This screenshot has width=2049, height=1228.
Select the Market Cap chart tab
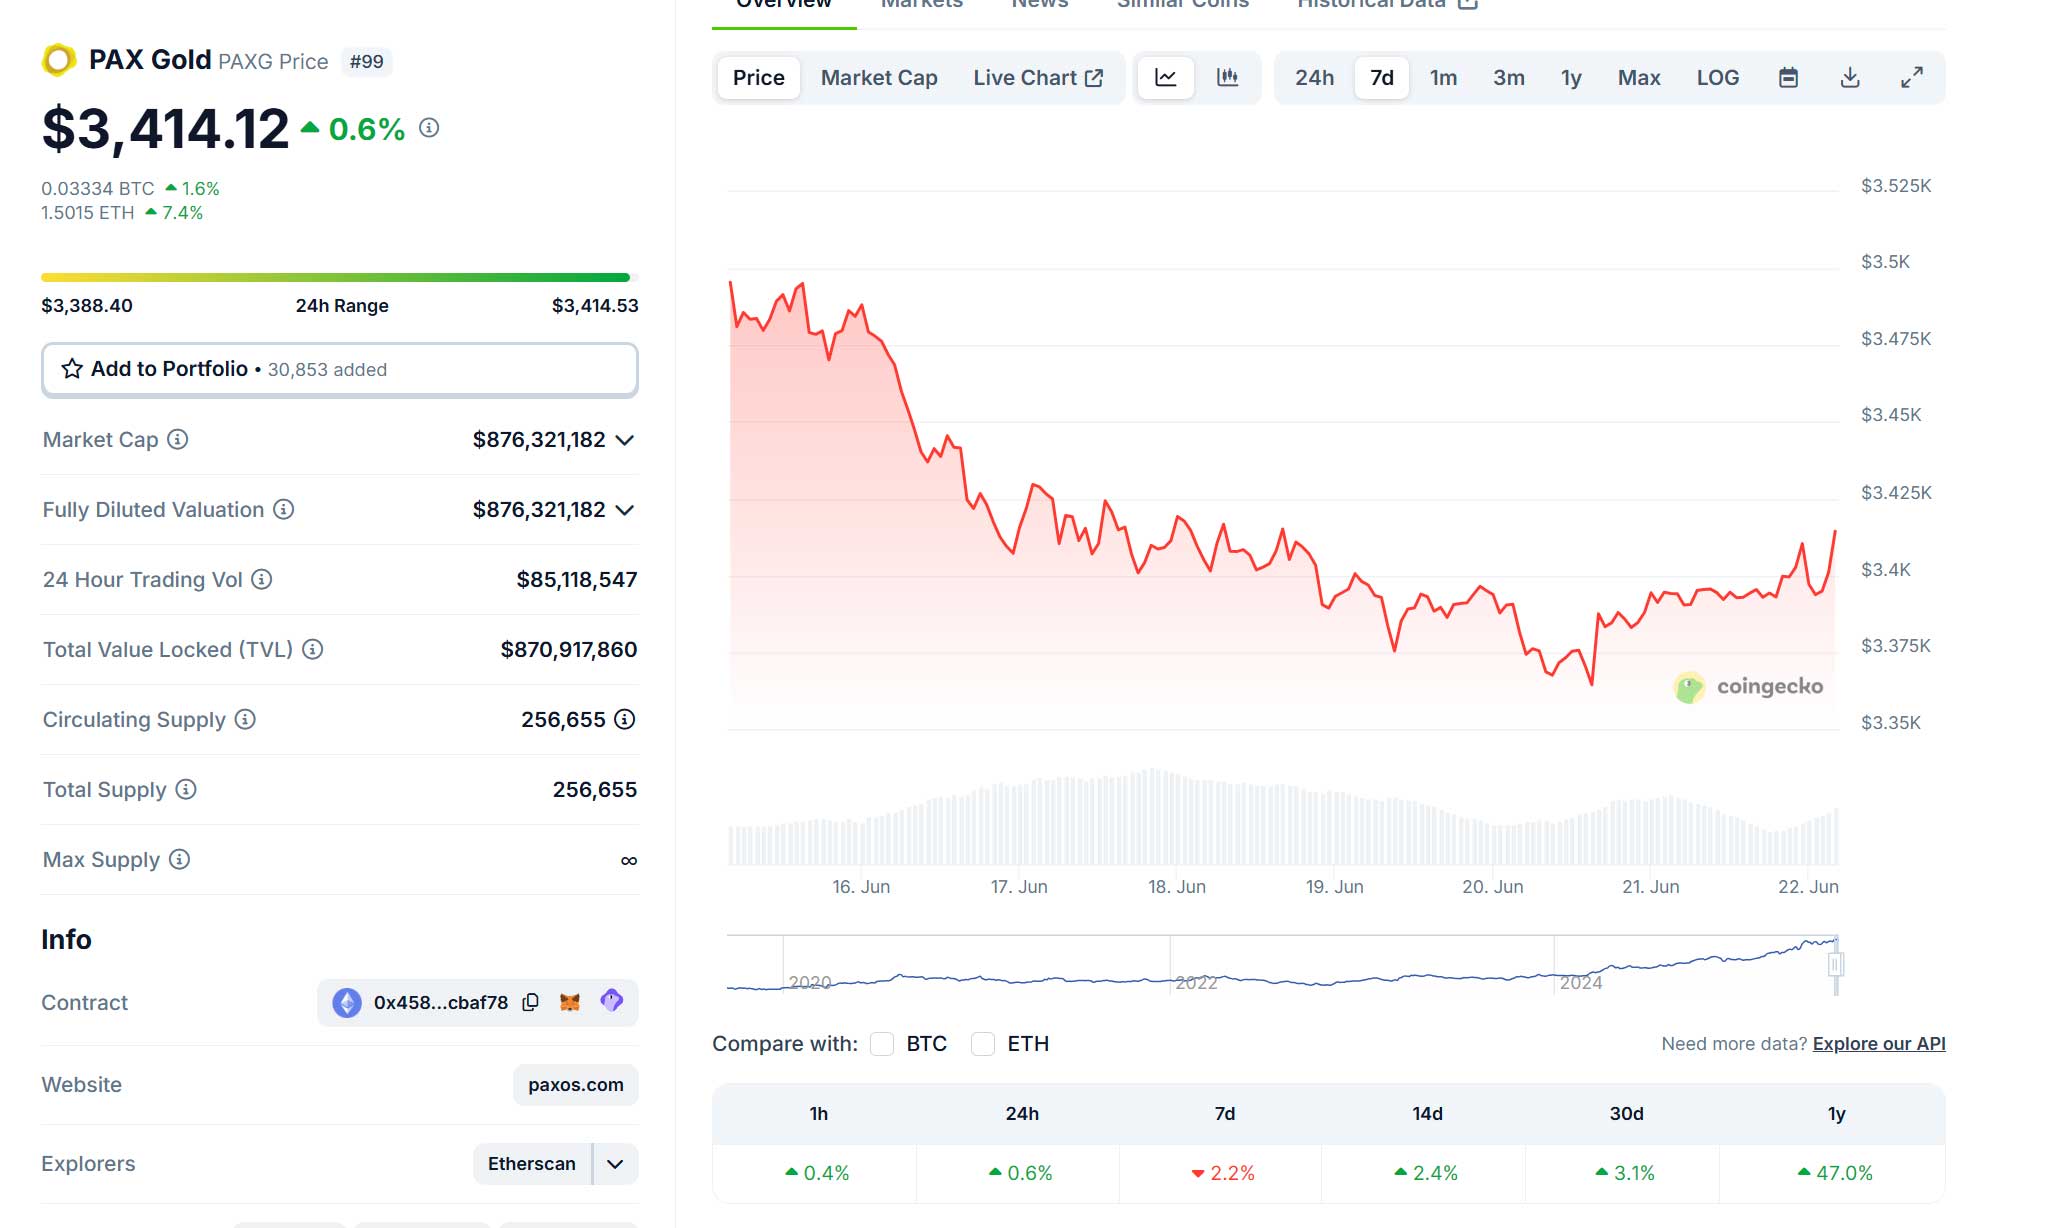pyautogui.click(x=879, y=77)
